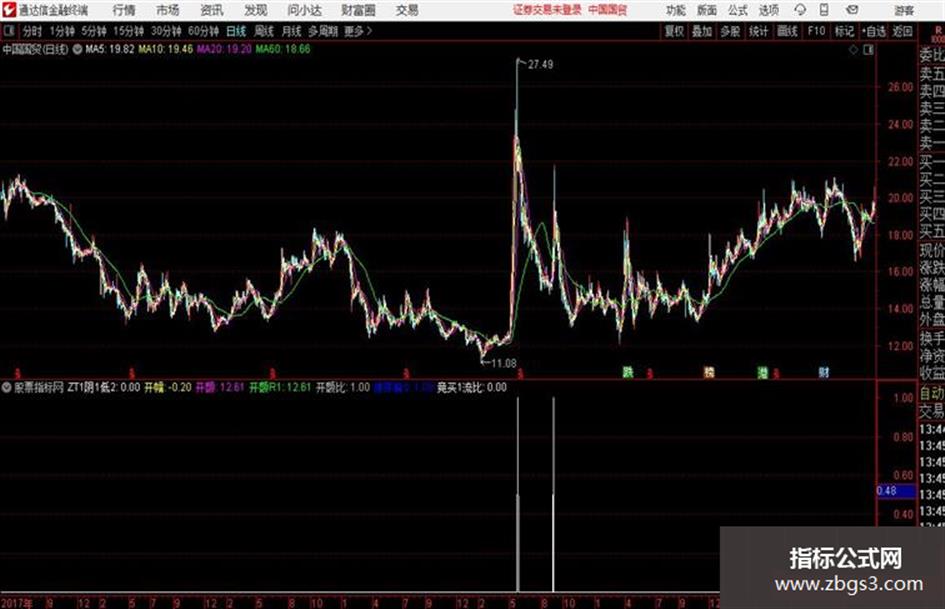Click the diamond icon above the chart
Screen dimensions: 945x609
(853, 50)
